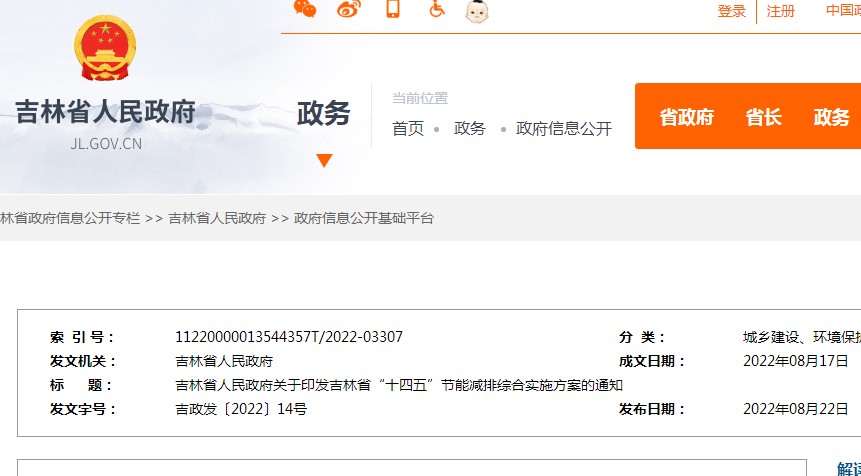Select index number 11220000013544357T/2022-03307
Image resolution: width=861 pixels, height=476 pixels.
tap(289, 337)
